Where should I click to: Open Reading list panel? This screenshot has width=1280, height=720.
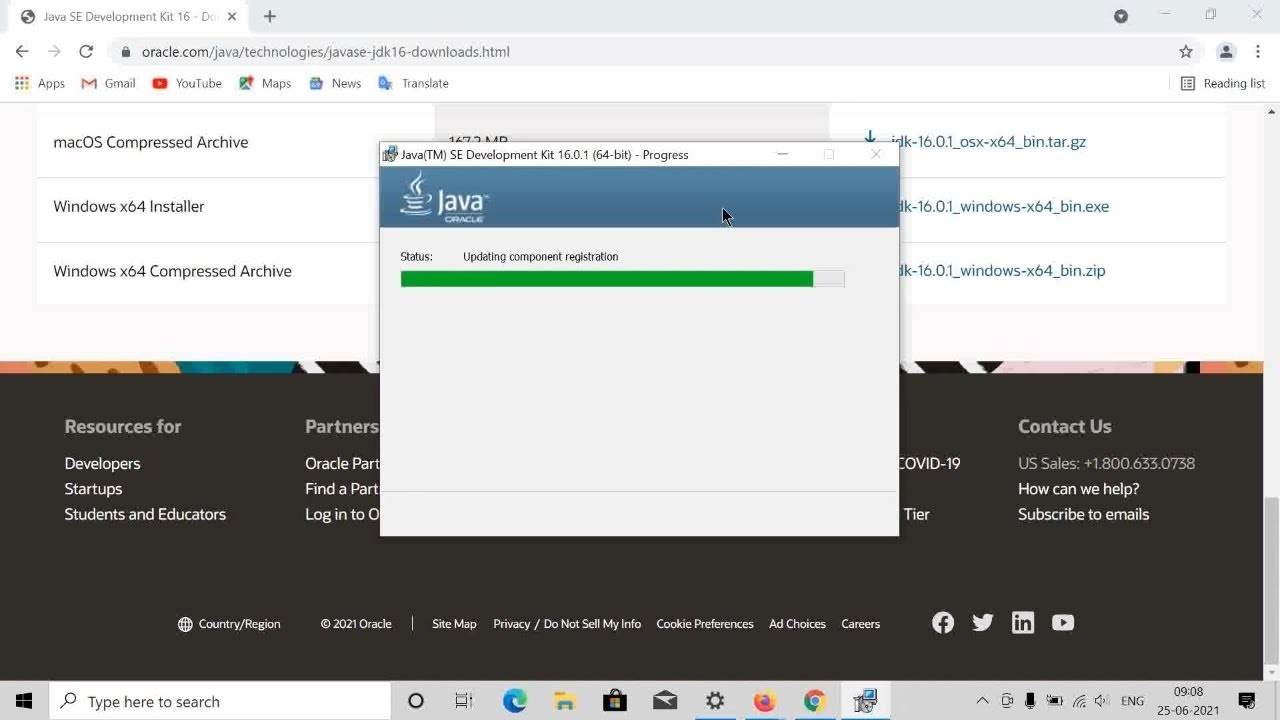pyautogui.click(x=1223, y=83)
